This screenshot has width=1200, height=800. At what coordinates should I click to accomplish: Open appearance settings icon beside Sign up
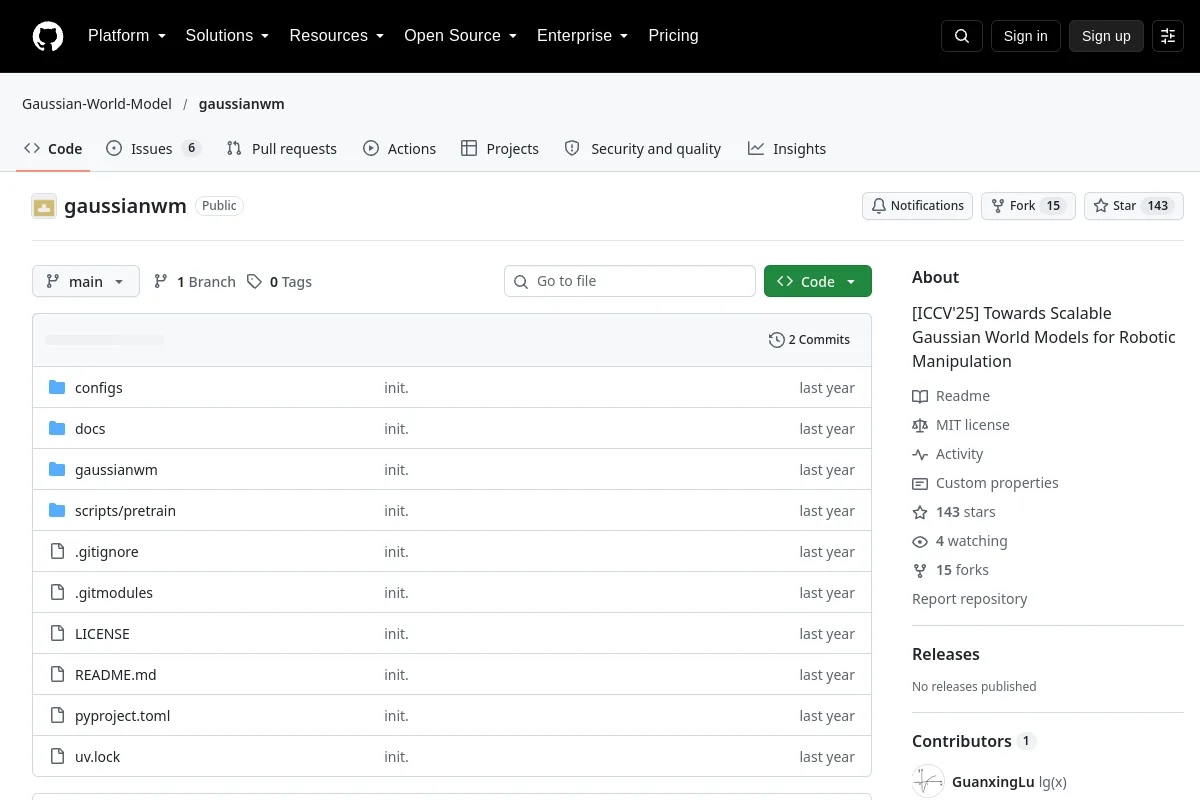tap(1168, 36)
